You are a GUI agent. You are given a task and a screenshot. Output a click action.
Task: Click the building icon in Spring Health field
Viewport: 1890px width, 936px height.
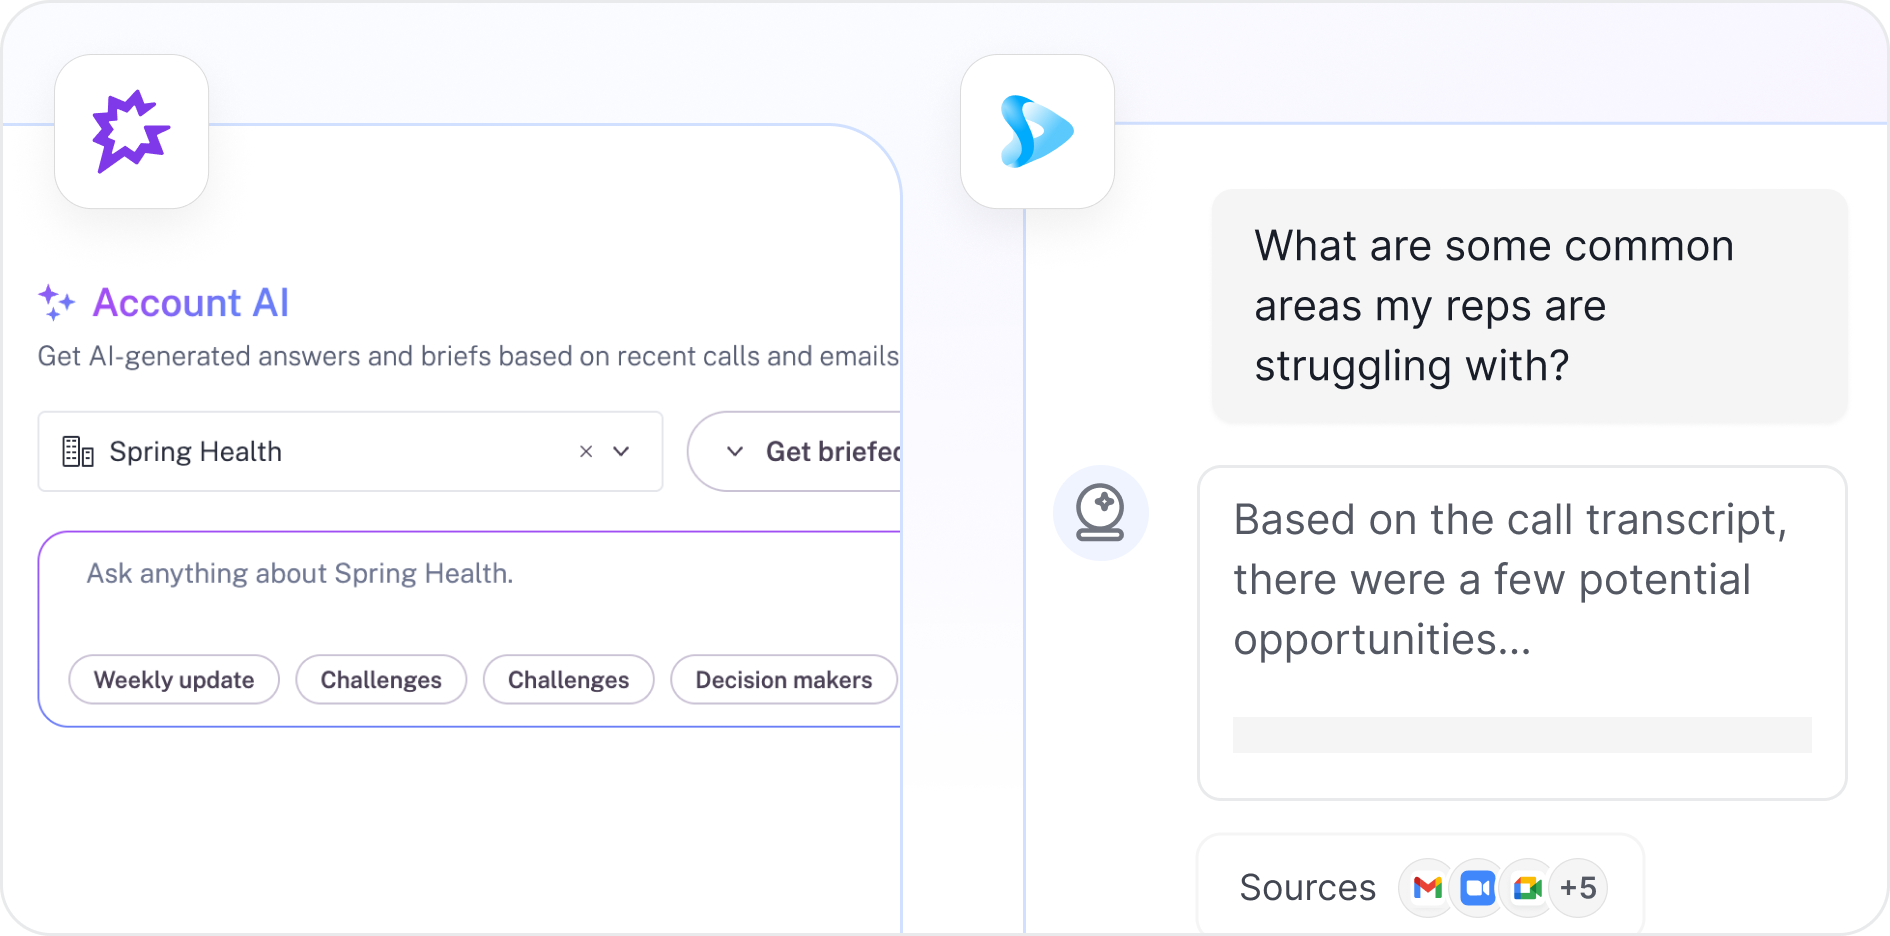point(78,452)
